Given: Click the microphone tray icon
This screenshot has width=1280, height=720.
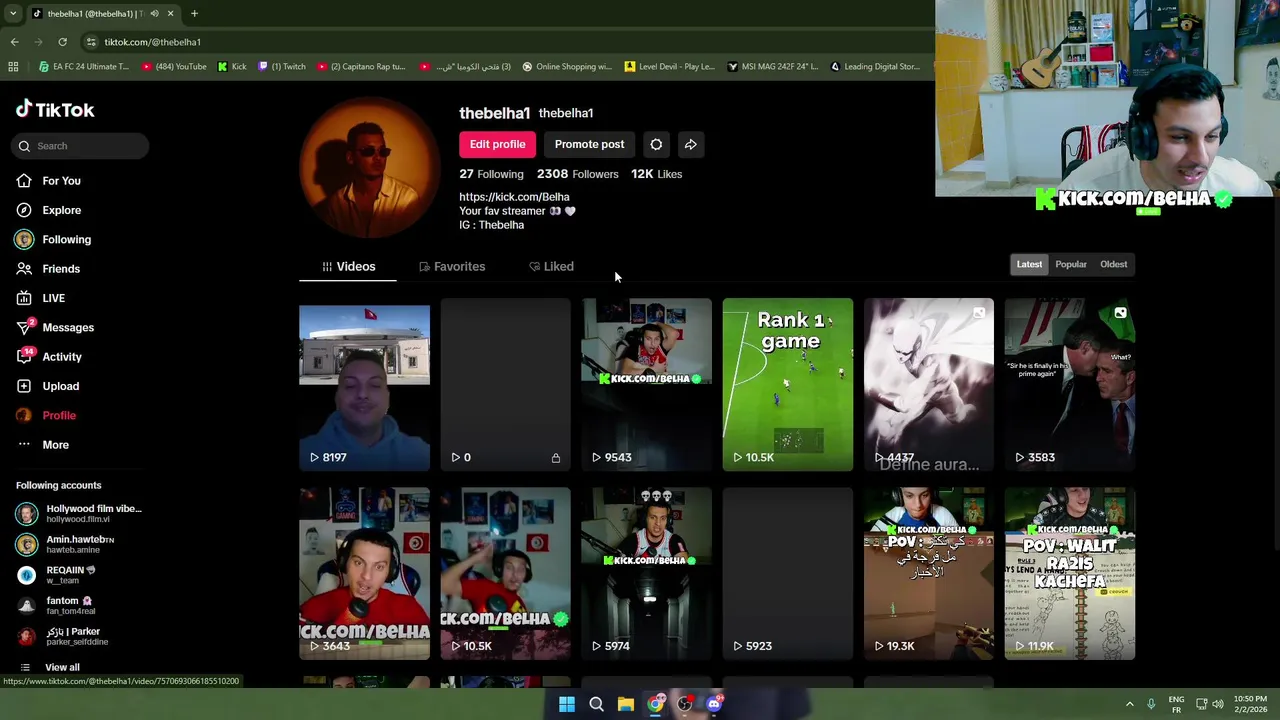Looking at the screenshot, I should [x=1151, y=704].
